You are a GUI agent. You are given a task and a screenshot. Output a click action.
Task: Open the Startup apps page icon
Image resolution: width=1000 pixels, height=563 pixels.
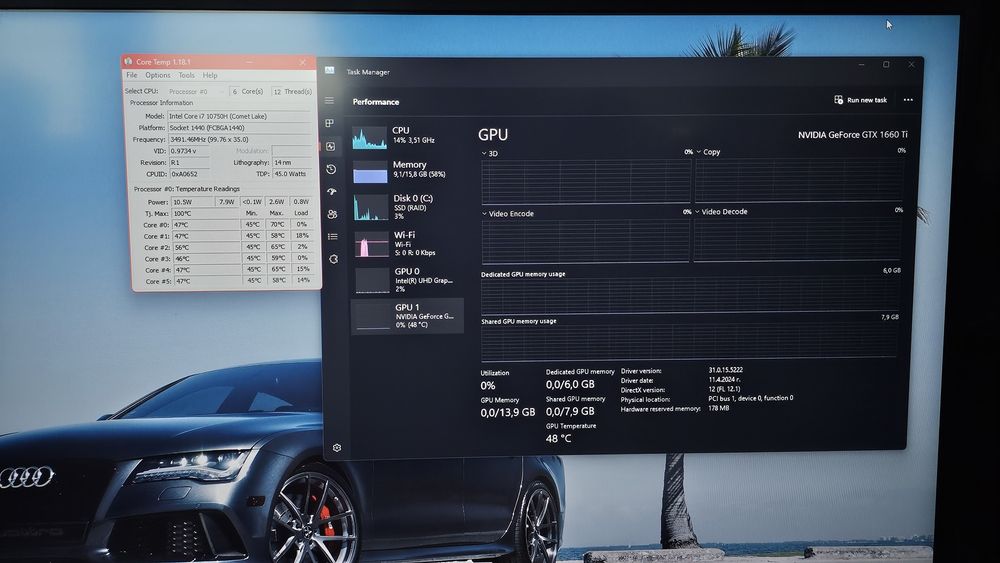[332, 191]
